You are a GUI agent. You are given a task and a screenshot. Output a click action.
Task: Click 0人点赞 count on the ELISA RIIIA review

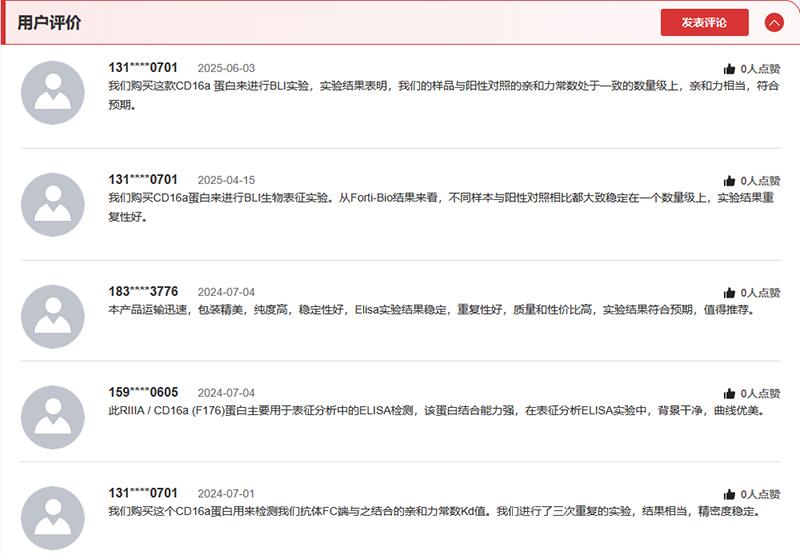(x=760, y=394)
